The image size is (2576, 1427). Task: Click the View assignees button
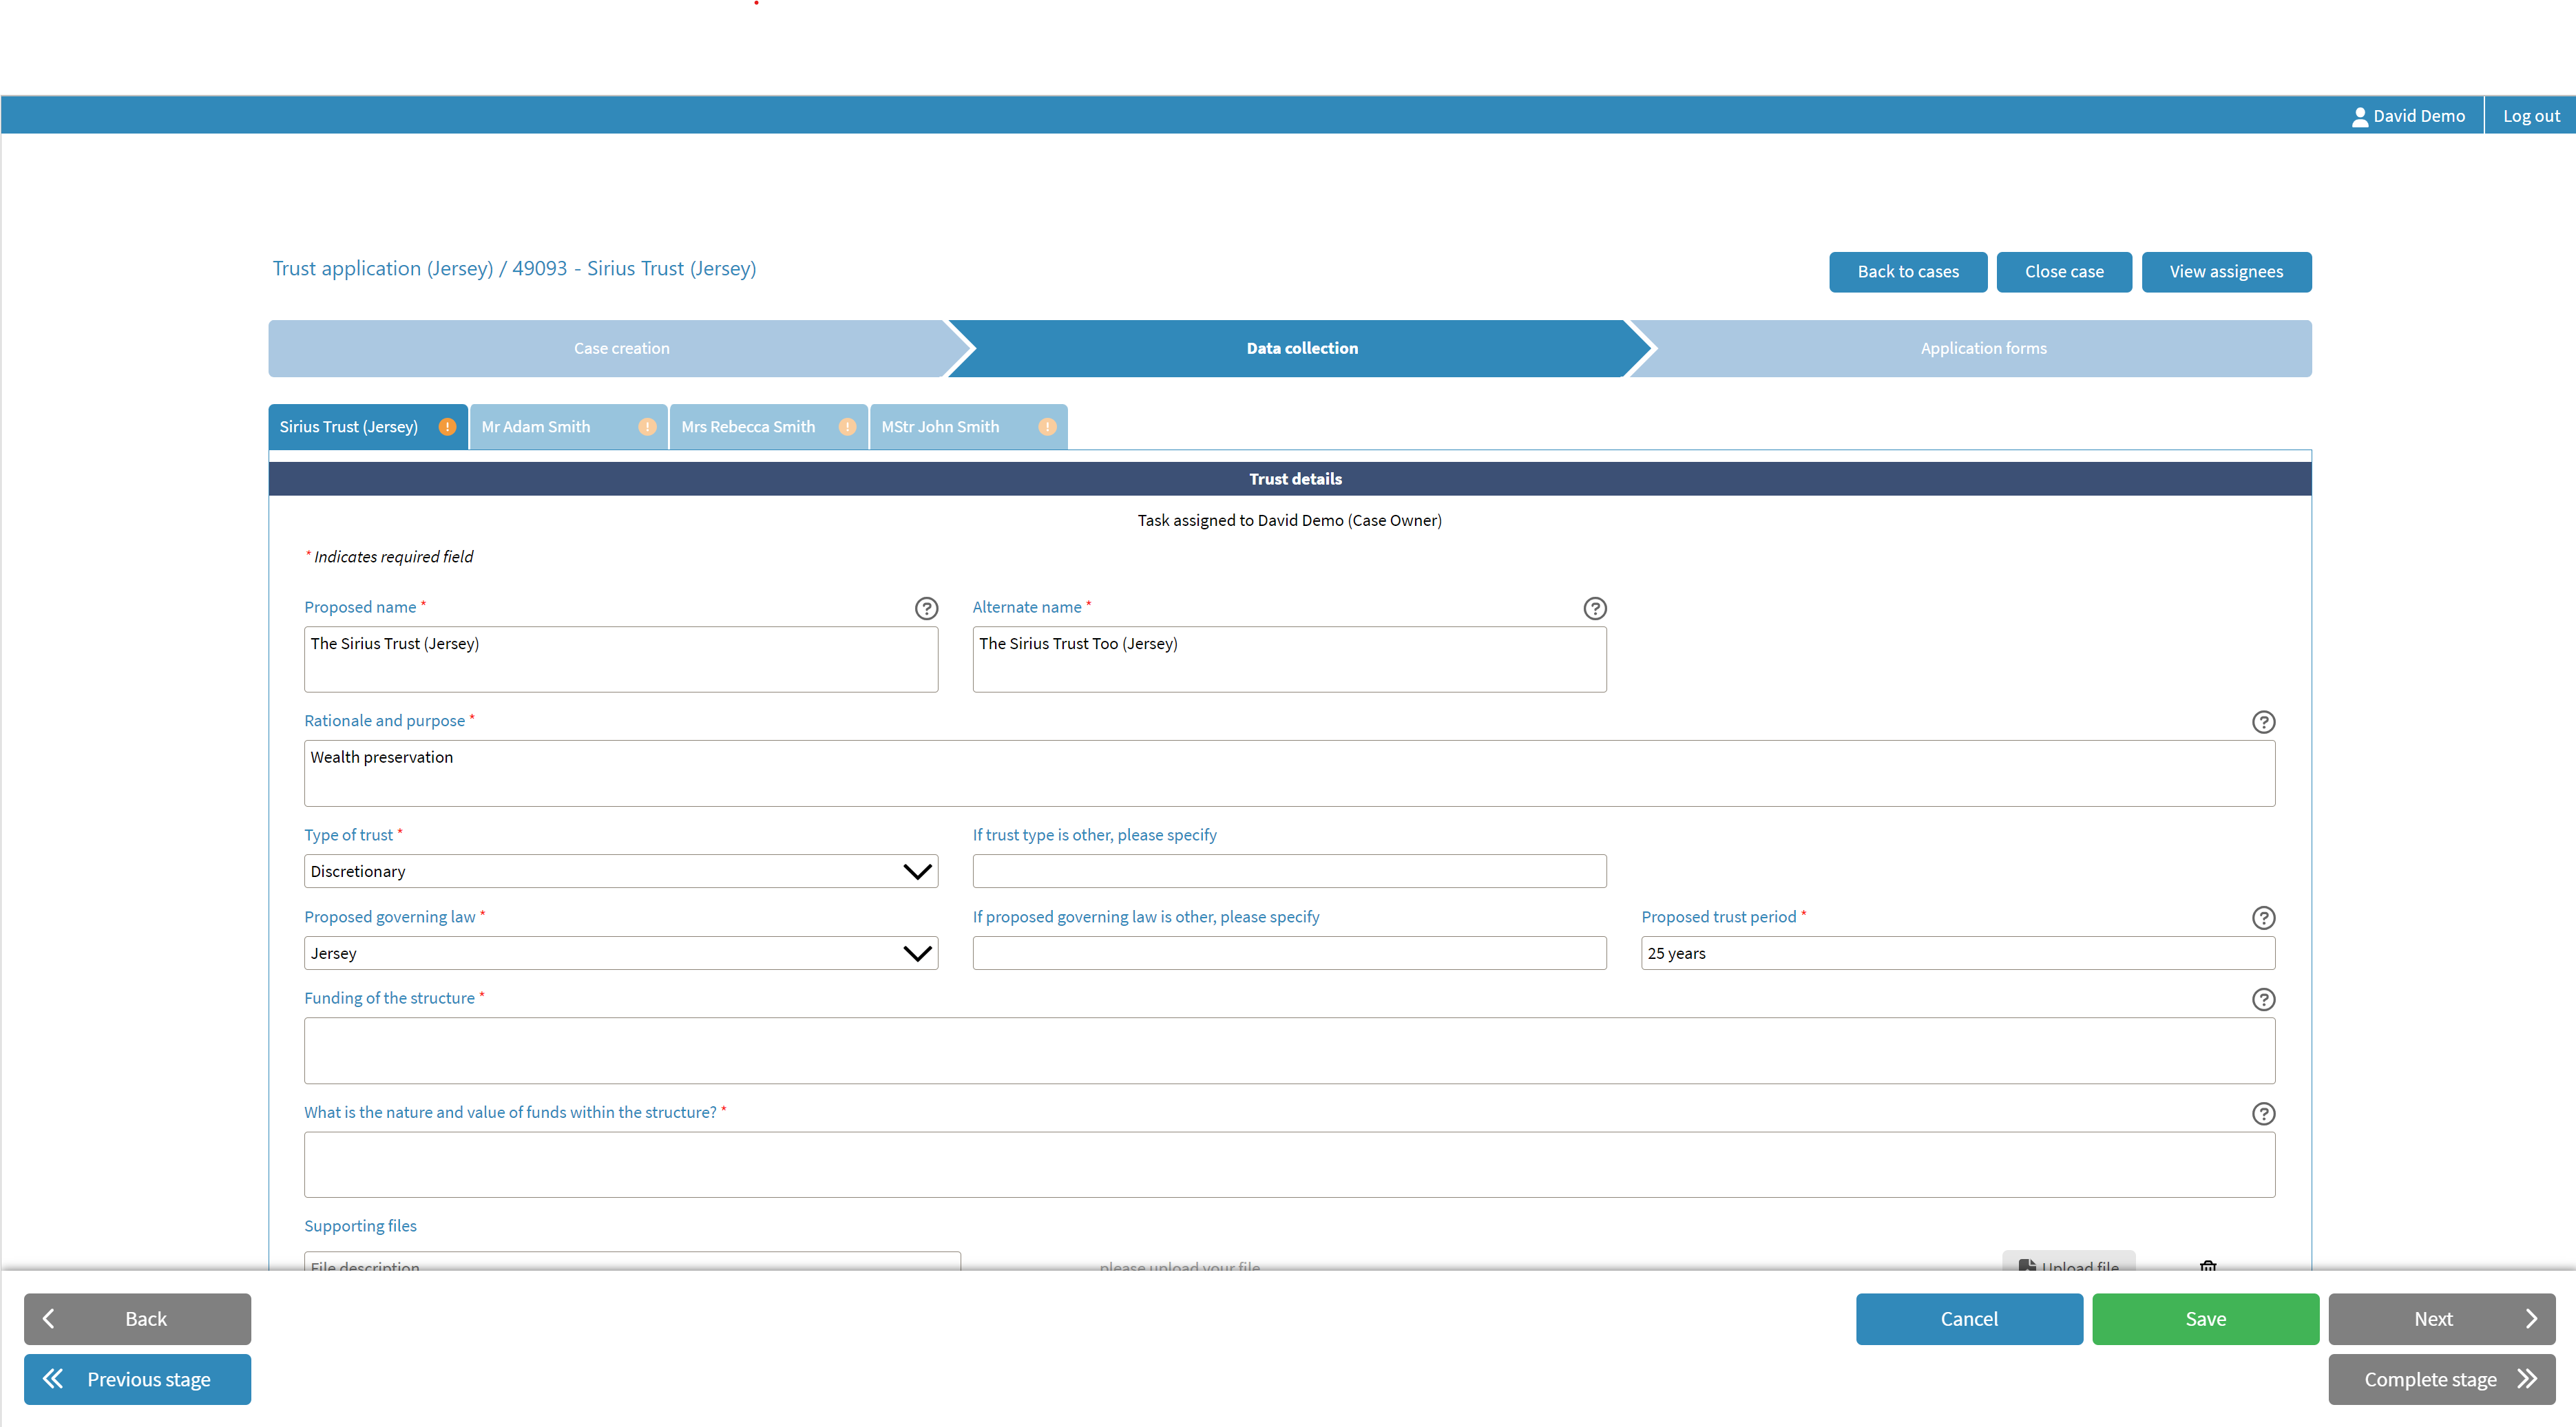pos(2226,272)
